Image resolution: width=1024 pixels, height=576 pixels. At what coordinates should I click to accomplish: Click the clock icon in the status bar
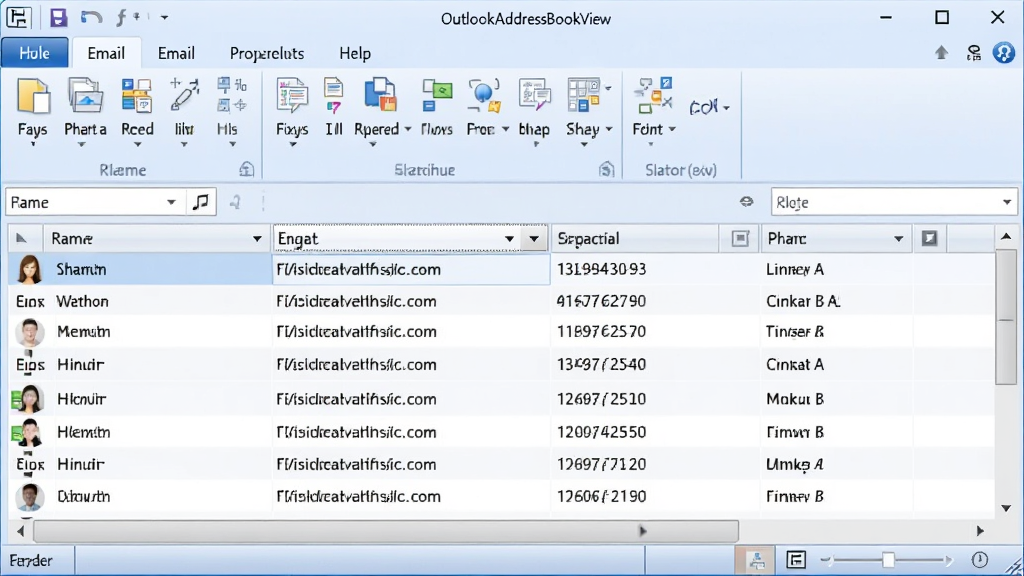coord(980,560)
